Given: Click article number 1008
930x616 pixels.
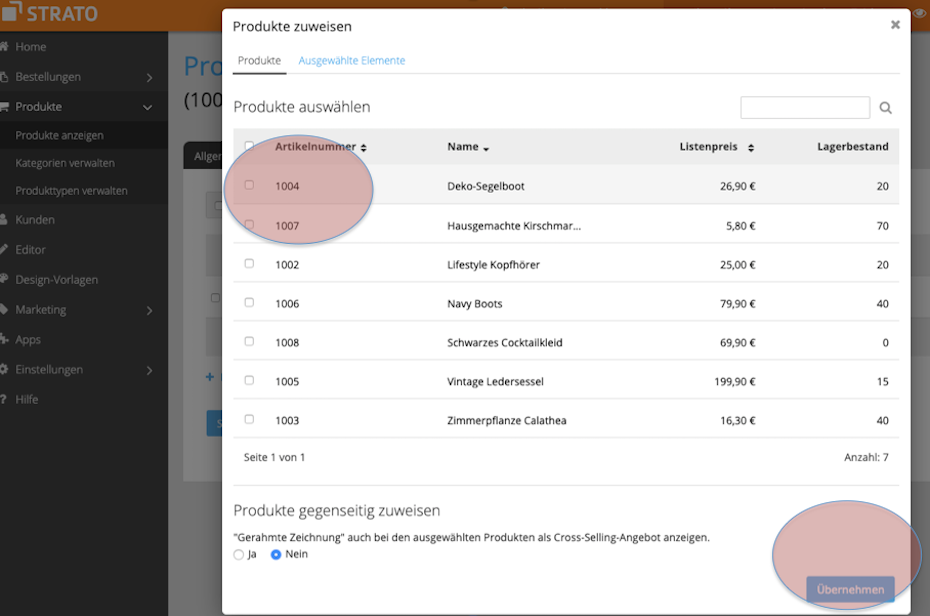Looking at the screenshot, I should pos(287,343).
